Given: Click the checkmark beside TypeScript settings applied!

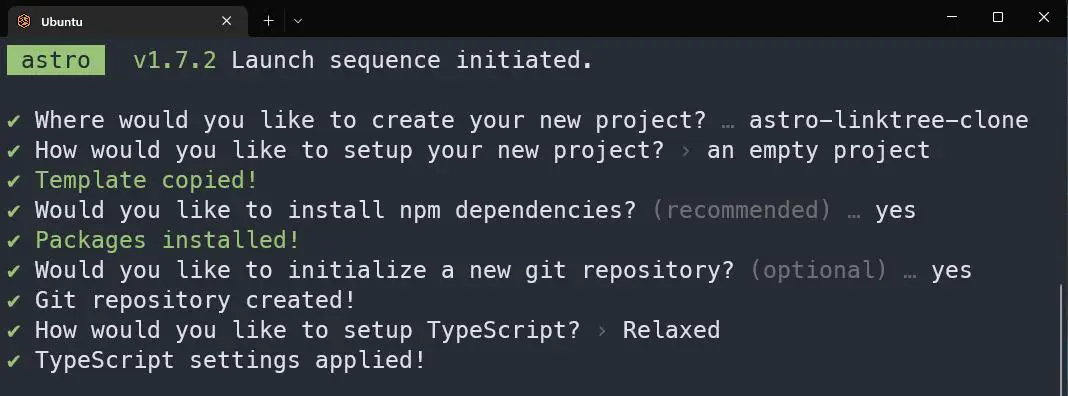Looking at the screenshot, I should (14, 361).
